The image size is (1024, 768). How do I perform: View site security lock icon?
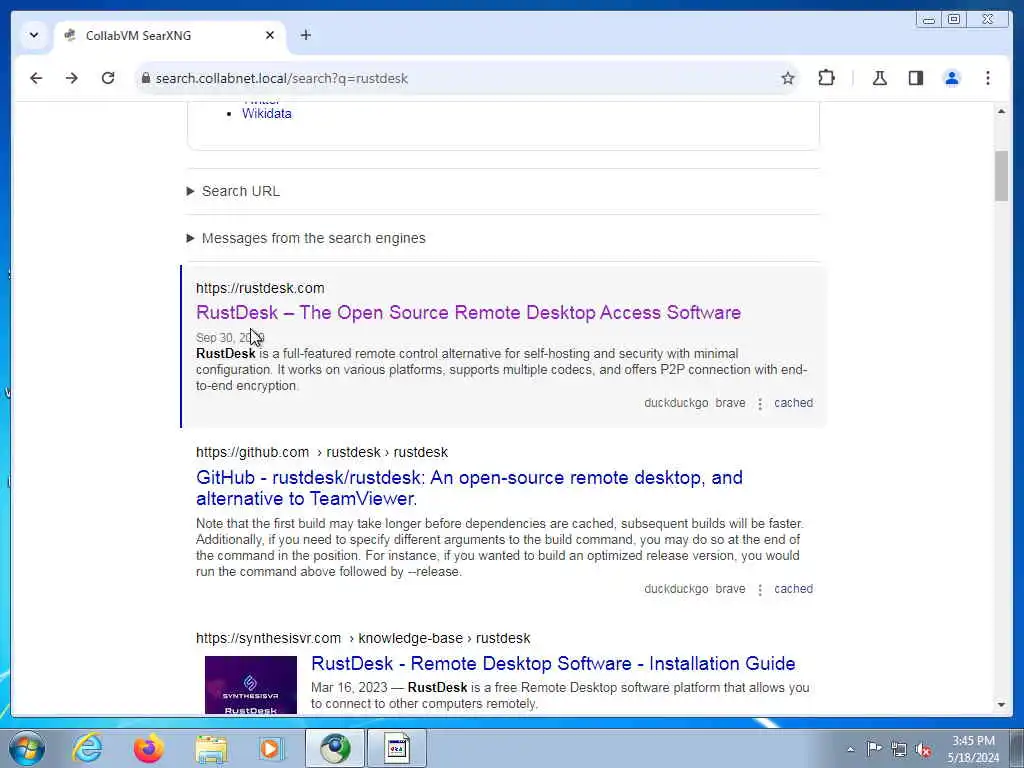click(146, 78)
